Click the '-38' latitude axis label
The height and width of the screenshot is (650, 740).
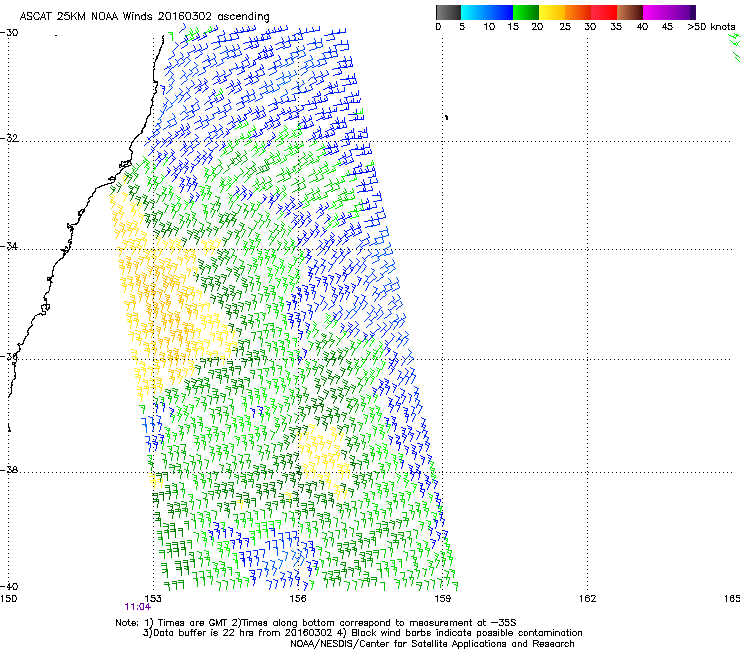[x=9, y=470]
